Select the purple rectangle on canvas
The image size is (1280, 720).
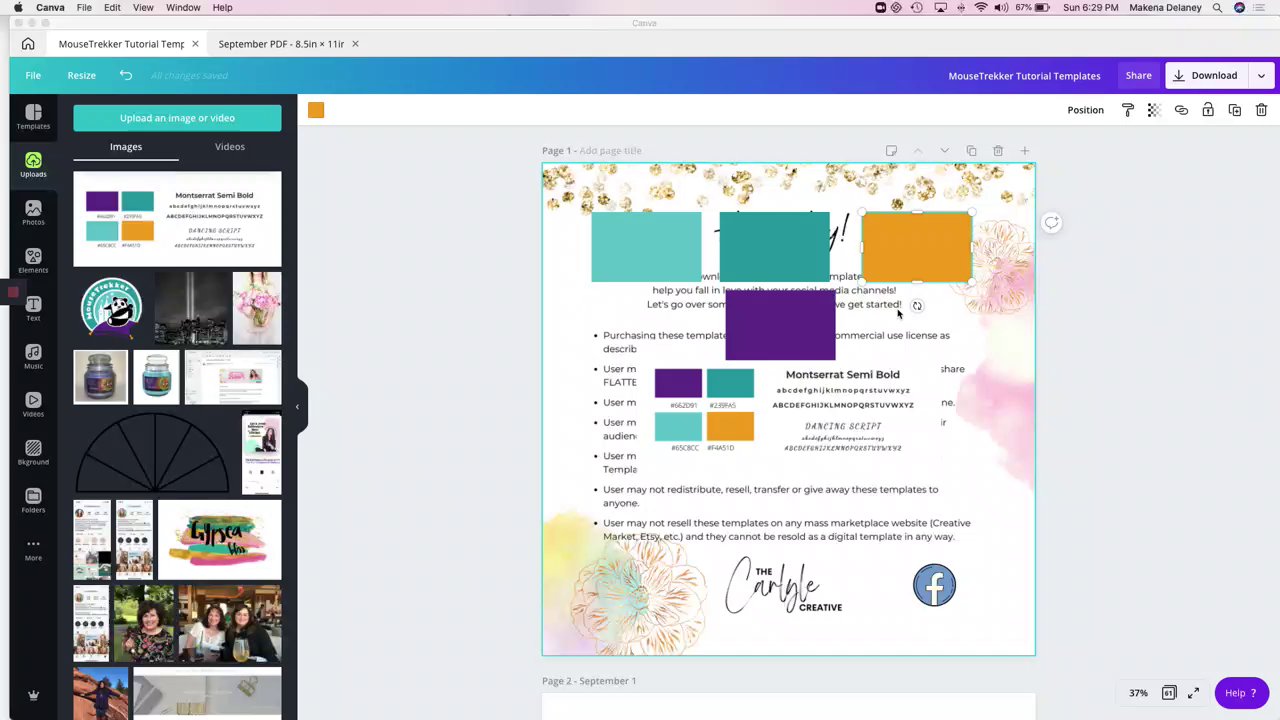780,325
